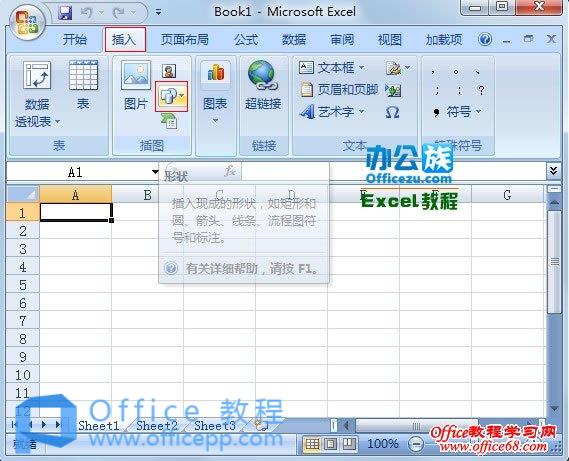Switch to the Sheet1 tab
The height and width of the screenshot is (461, 569).
pyautogui.click(x=99, y=425)
